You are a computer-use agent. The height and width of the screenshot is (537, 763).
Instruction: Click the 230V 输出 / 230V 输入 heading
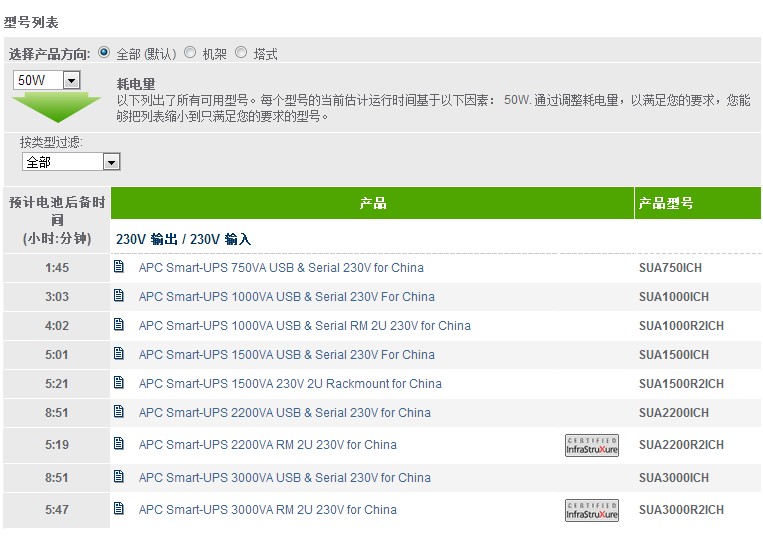pyautogui.click(x=183, y=239)
